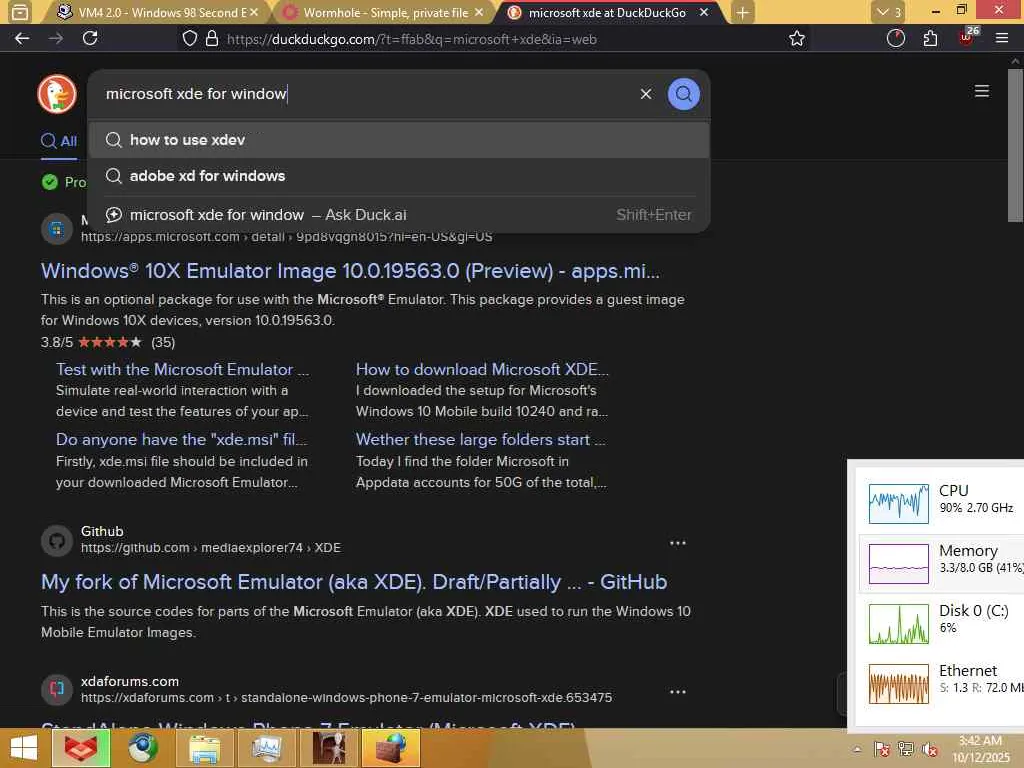Click the Microsoft apps result favicon
Image resolution: width=1024 pixels, height=768 pixels.
(57, 230)
